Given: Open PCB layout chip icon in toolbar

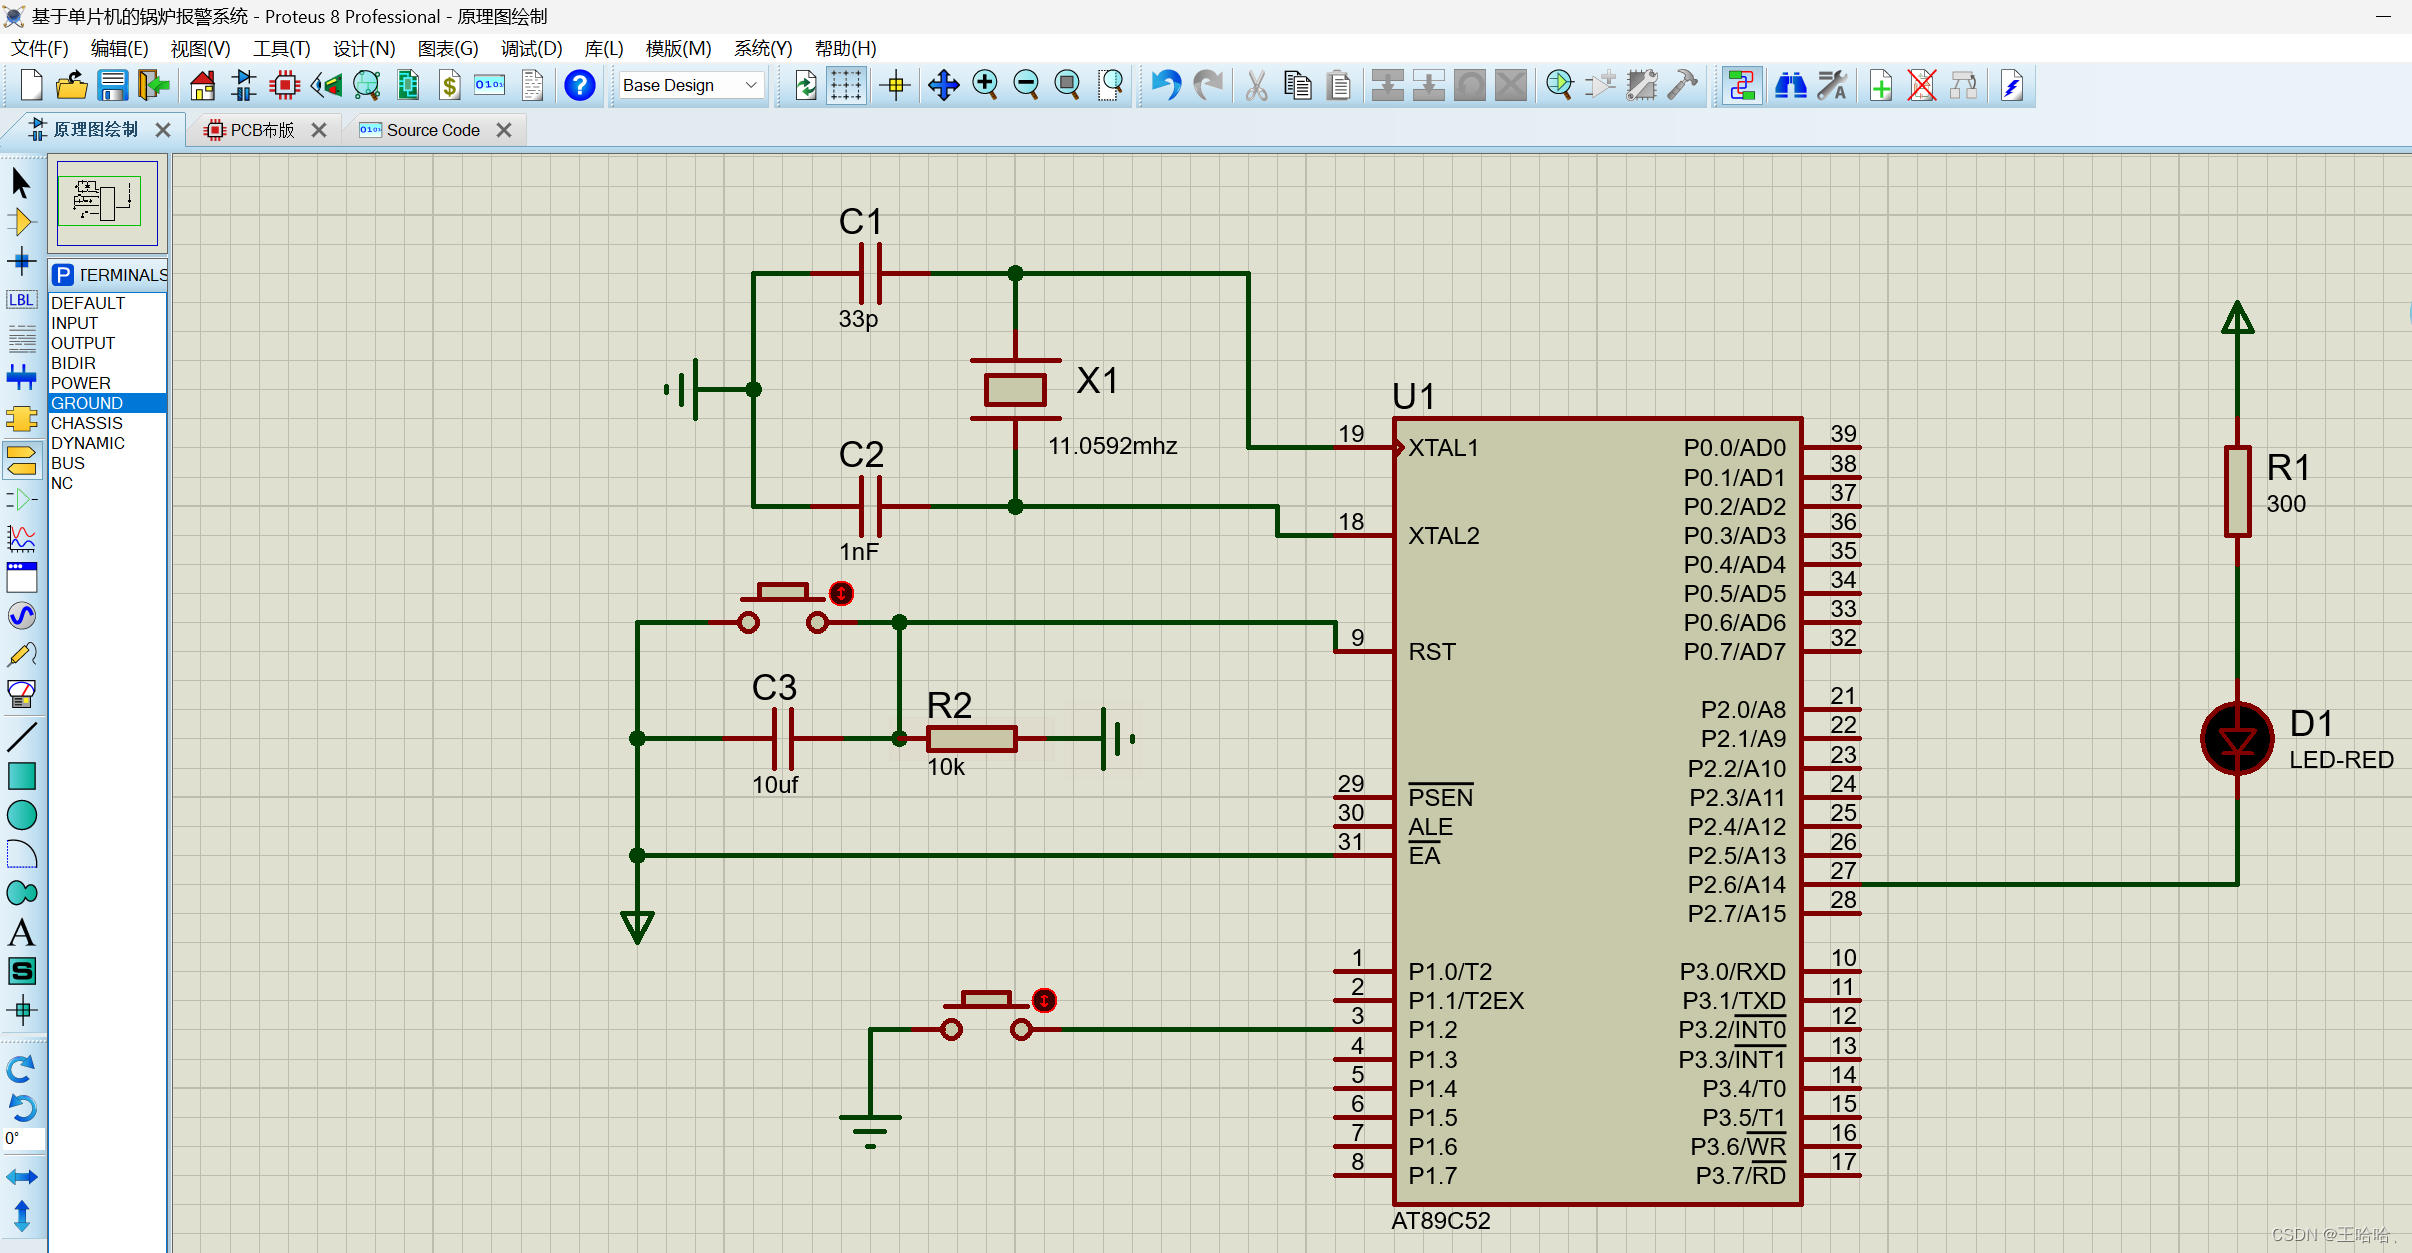Looking at the screenshot, I should [x=285, y=86].
